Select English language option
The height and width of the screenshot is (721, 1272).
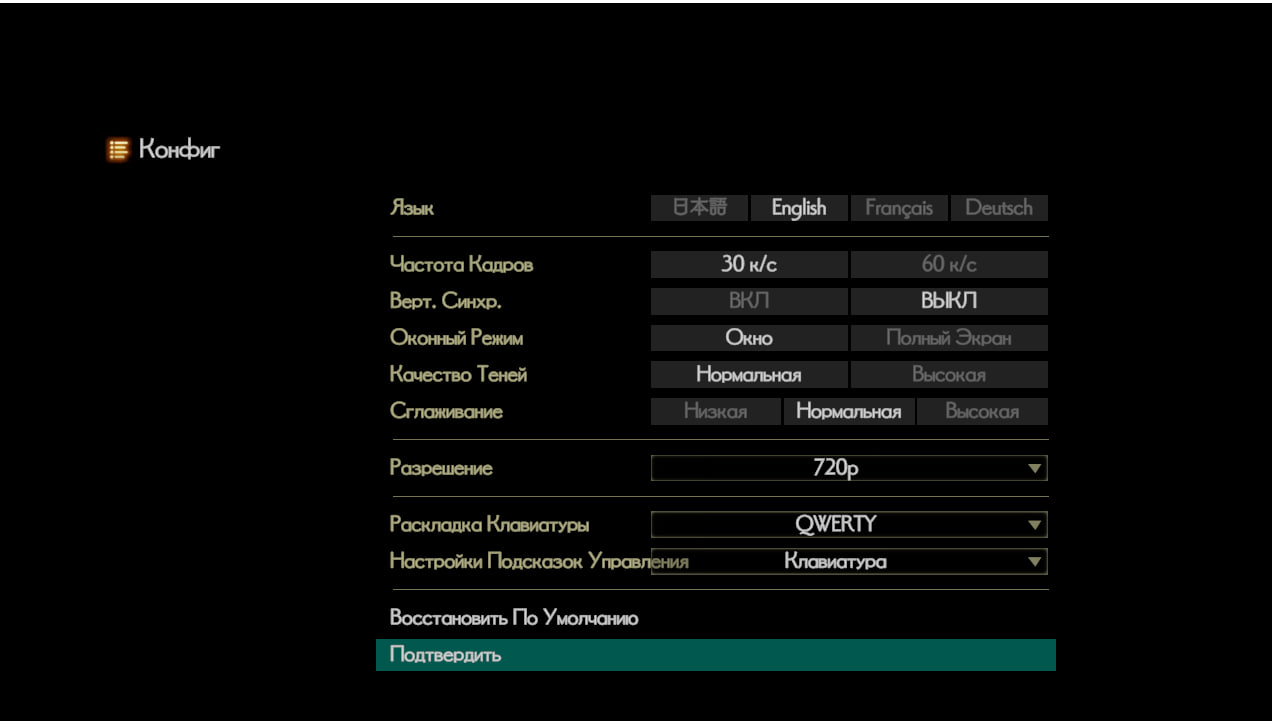pos(798,208)
